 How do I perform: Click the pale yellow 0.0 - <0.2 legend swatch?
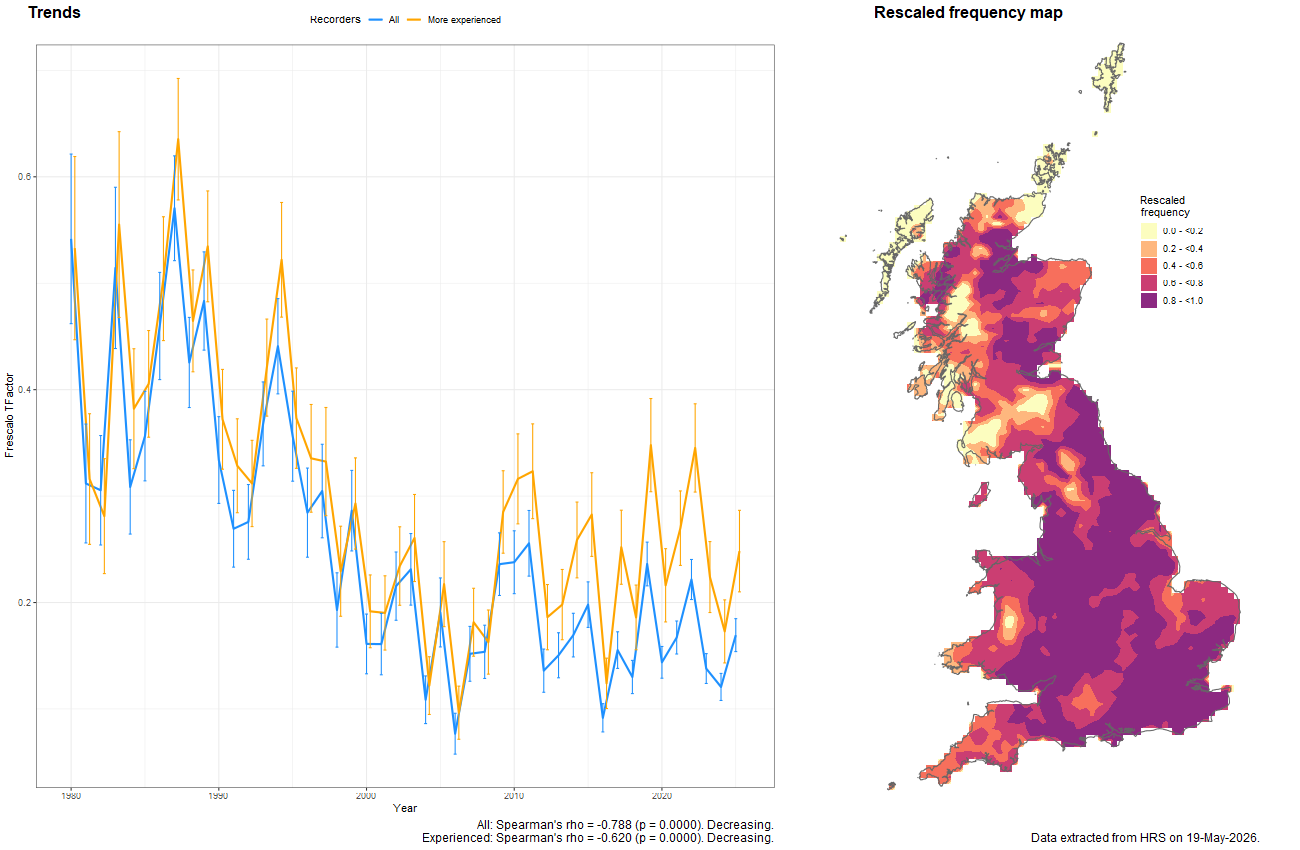(1149, 231)
